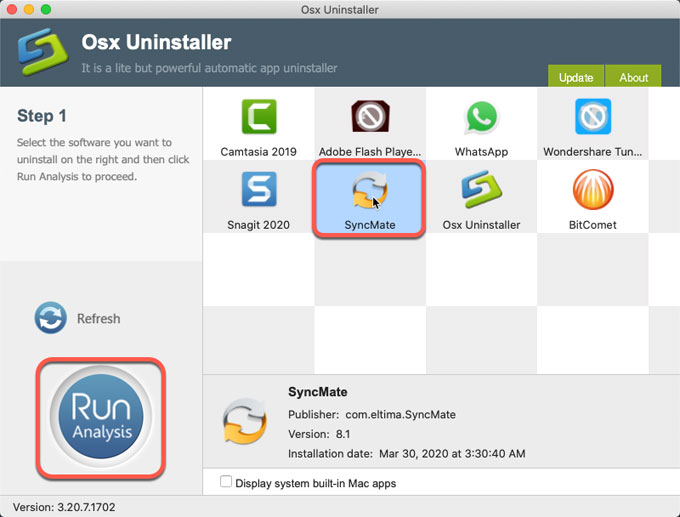Click the Osx Uninstaller header title
This screenshot has width=680, height=517.
pos(156,43)
